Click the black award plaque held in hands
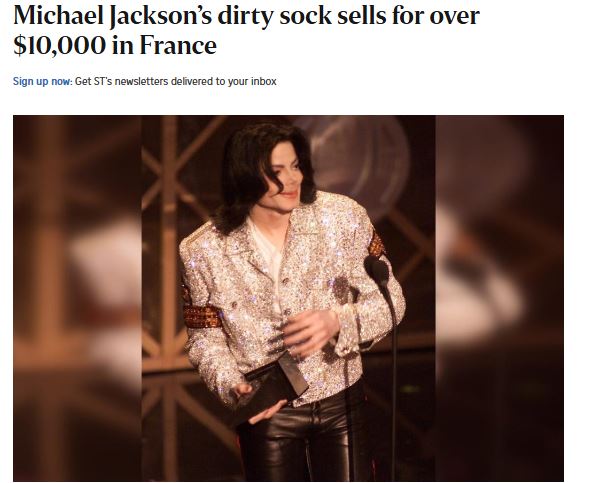Image resolution: width=589 pixels, height=483 pixels. (x=276, y=387)
